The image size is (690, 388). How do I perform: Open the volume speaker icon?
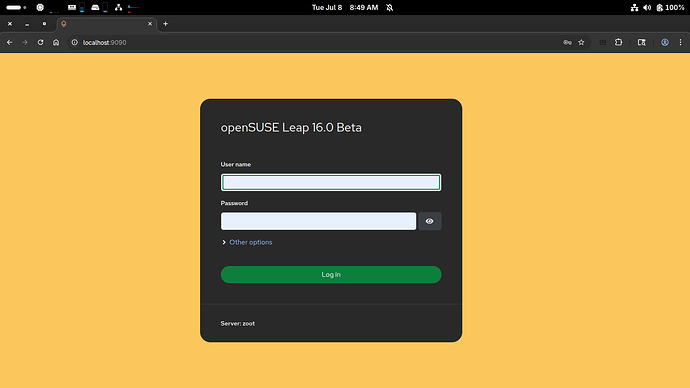[647, 7]
